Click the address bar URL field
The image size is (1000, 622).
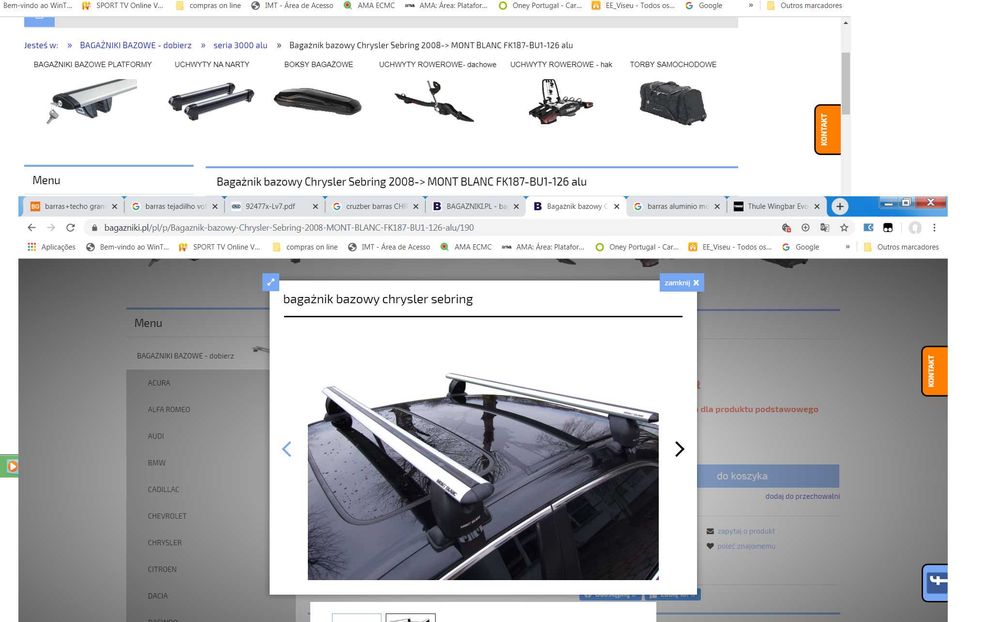pos(434,228)
